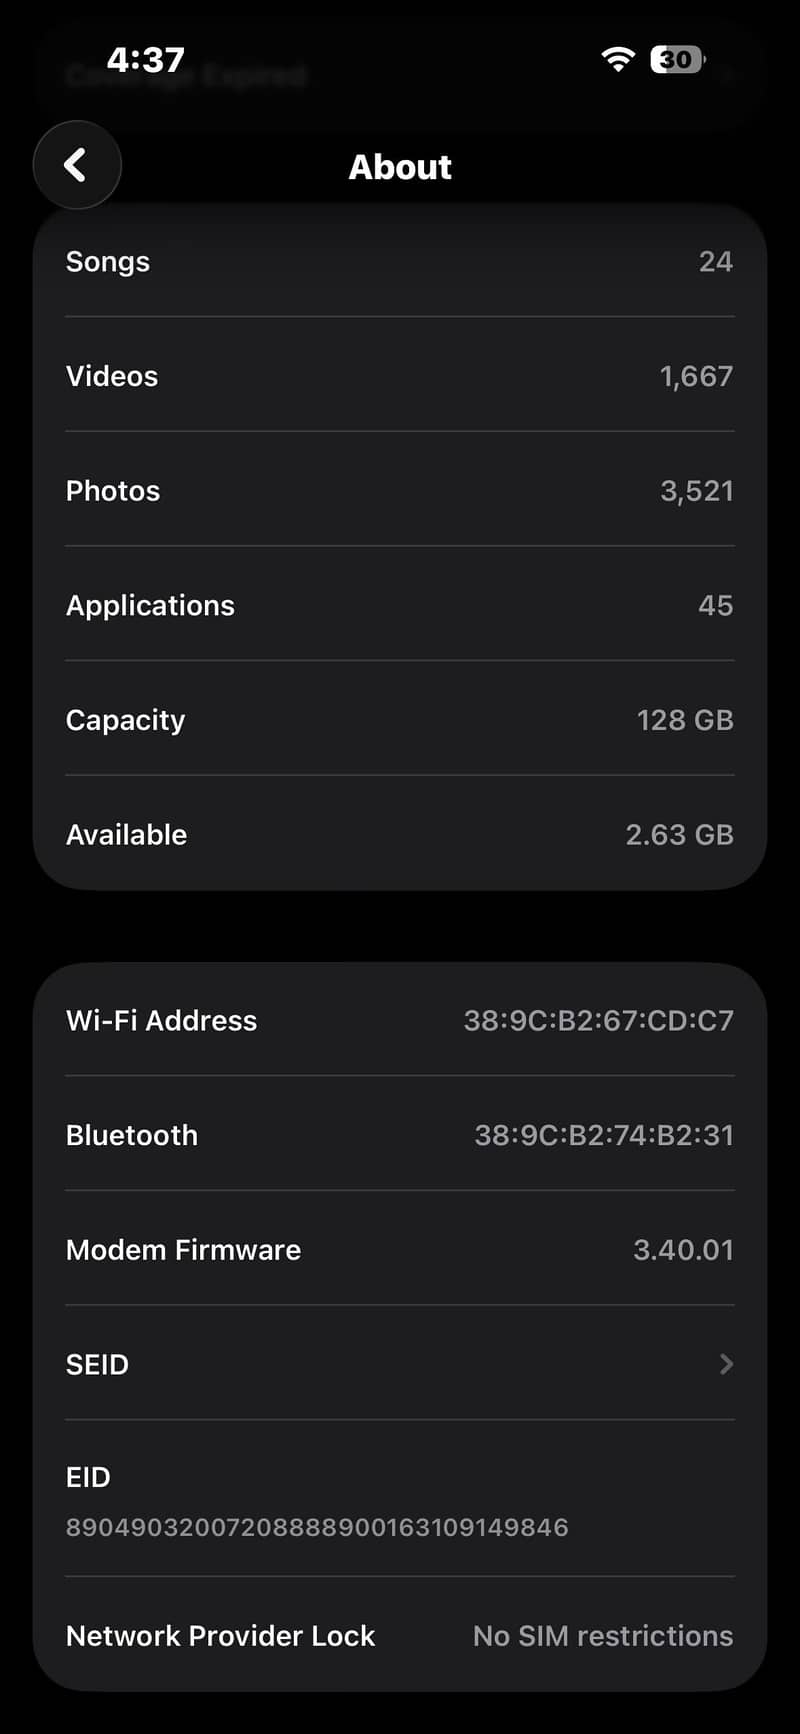Tap the About page title
800x1734 pixels.
[400, 167]
